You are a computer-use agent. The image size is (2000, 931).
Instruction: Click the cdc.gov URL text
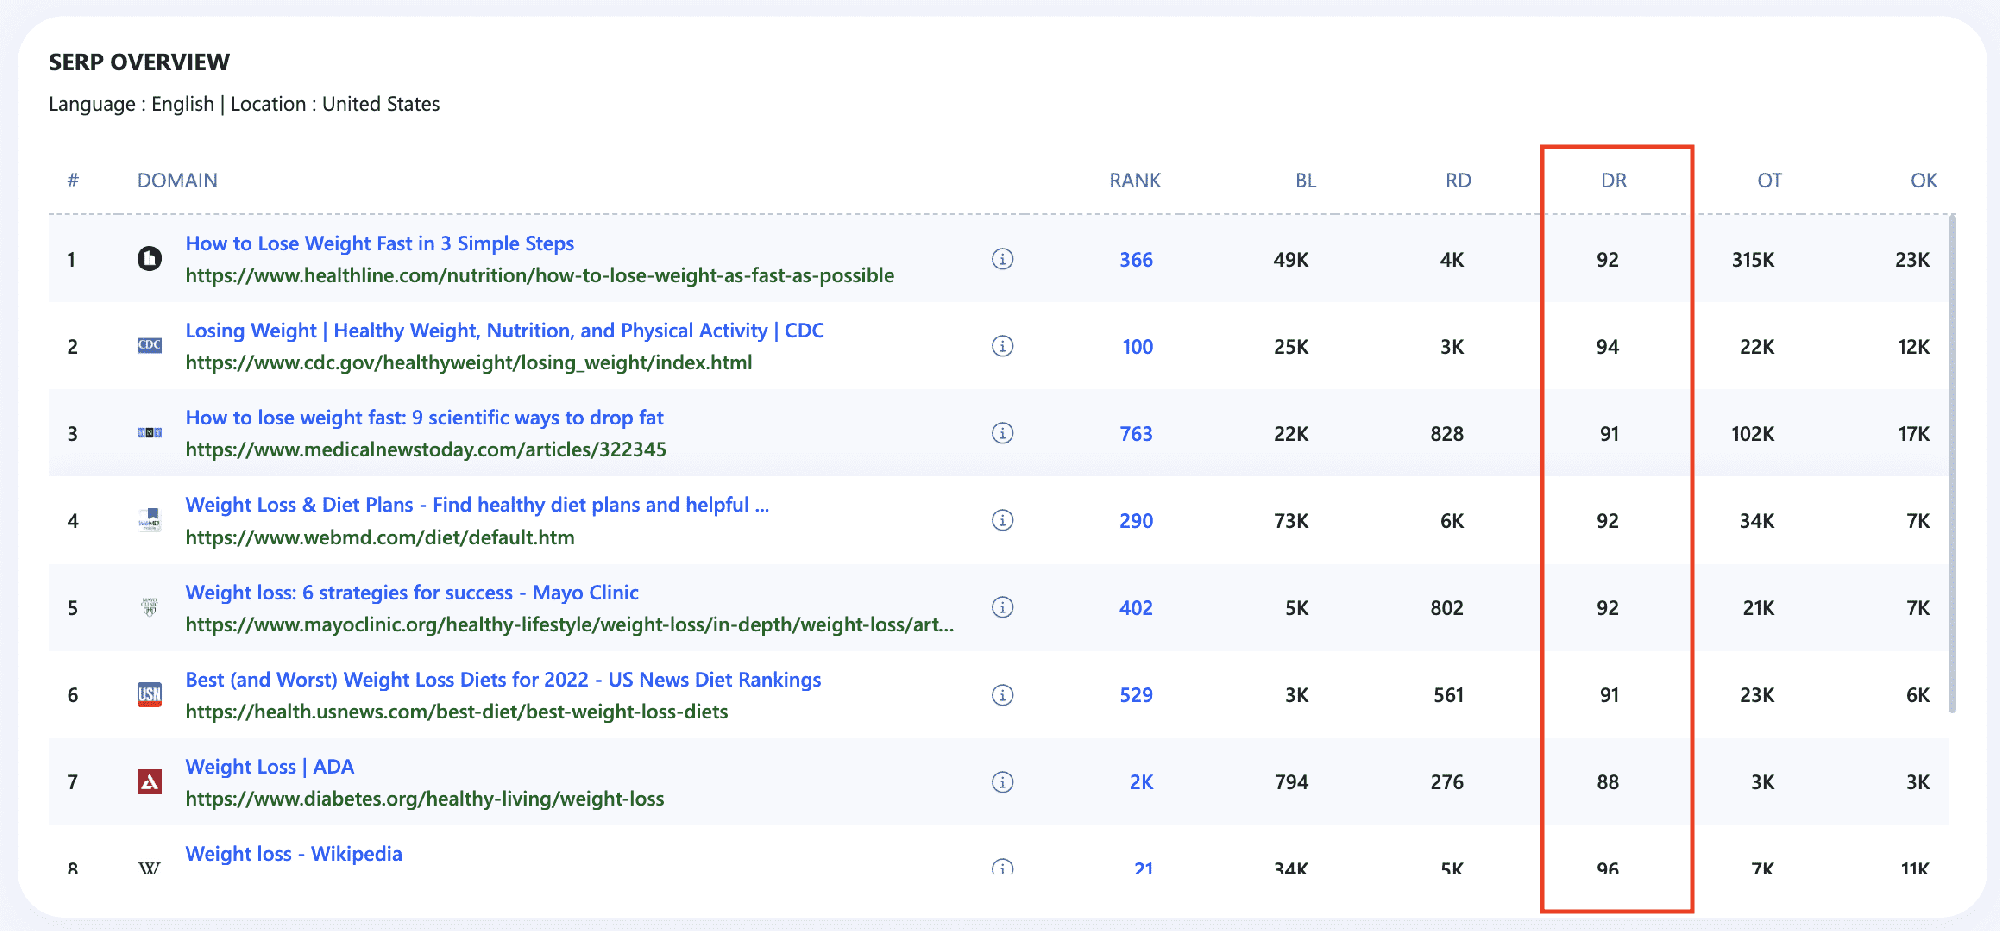coord(469,362)
